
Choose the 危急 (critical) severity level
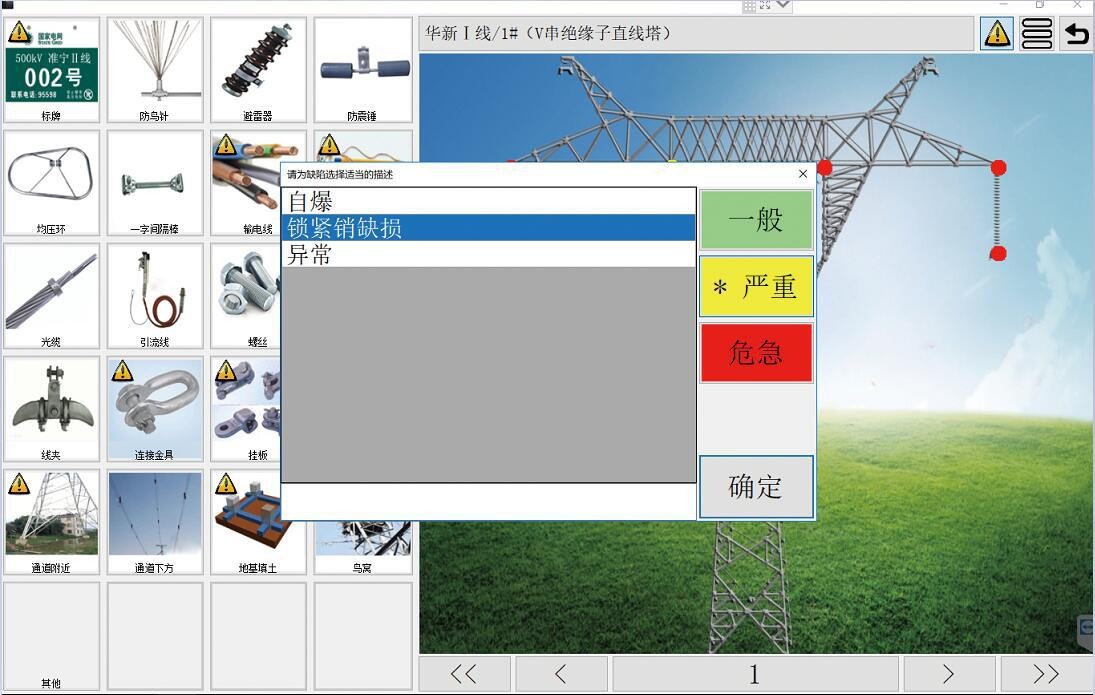pos(756,352)
